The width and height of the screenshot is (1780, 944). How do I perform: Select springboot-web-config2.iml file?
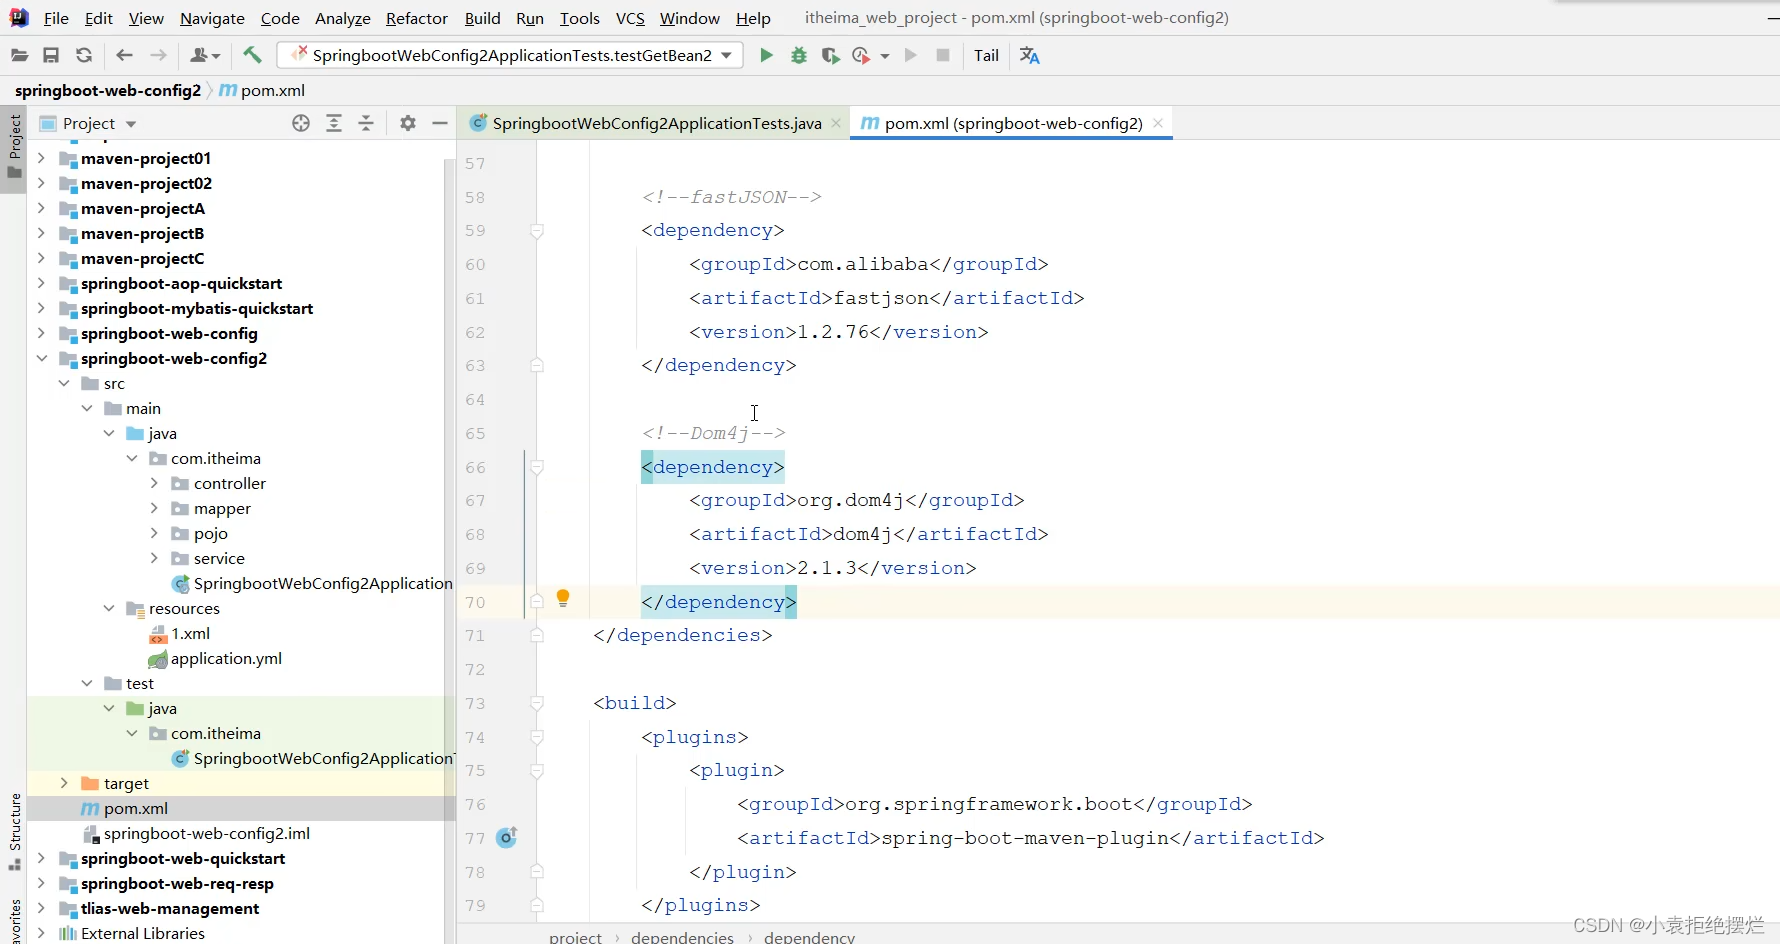click(206, 833)
